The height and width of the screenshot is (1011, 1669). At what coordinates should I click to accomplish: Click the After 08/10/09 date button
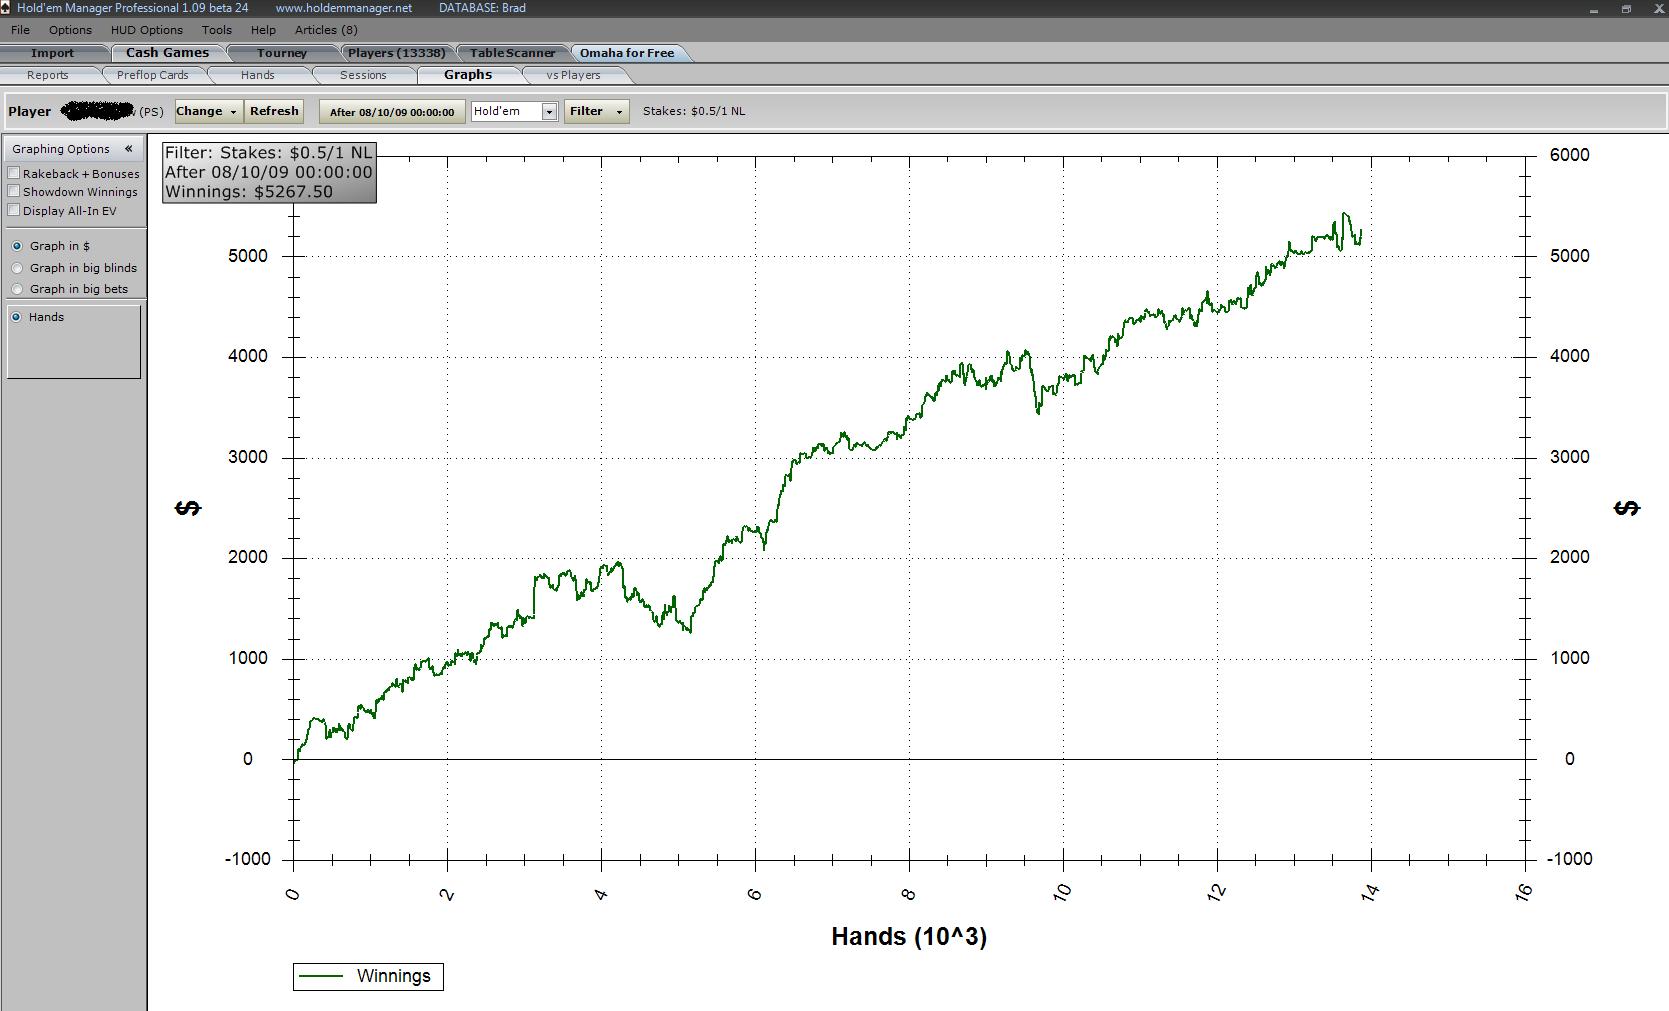[392, 112]
